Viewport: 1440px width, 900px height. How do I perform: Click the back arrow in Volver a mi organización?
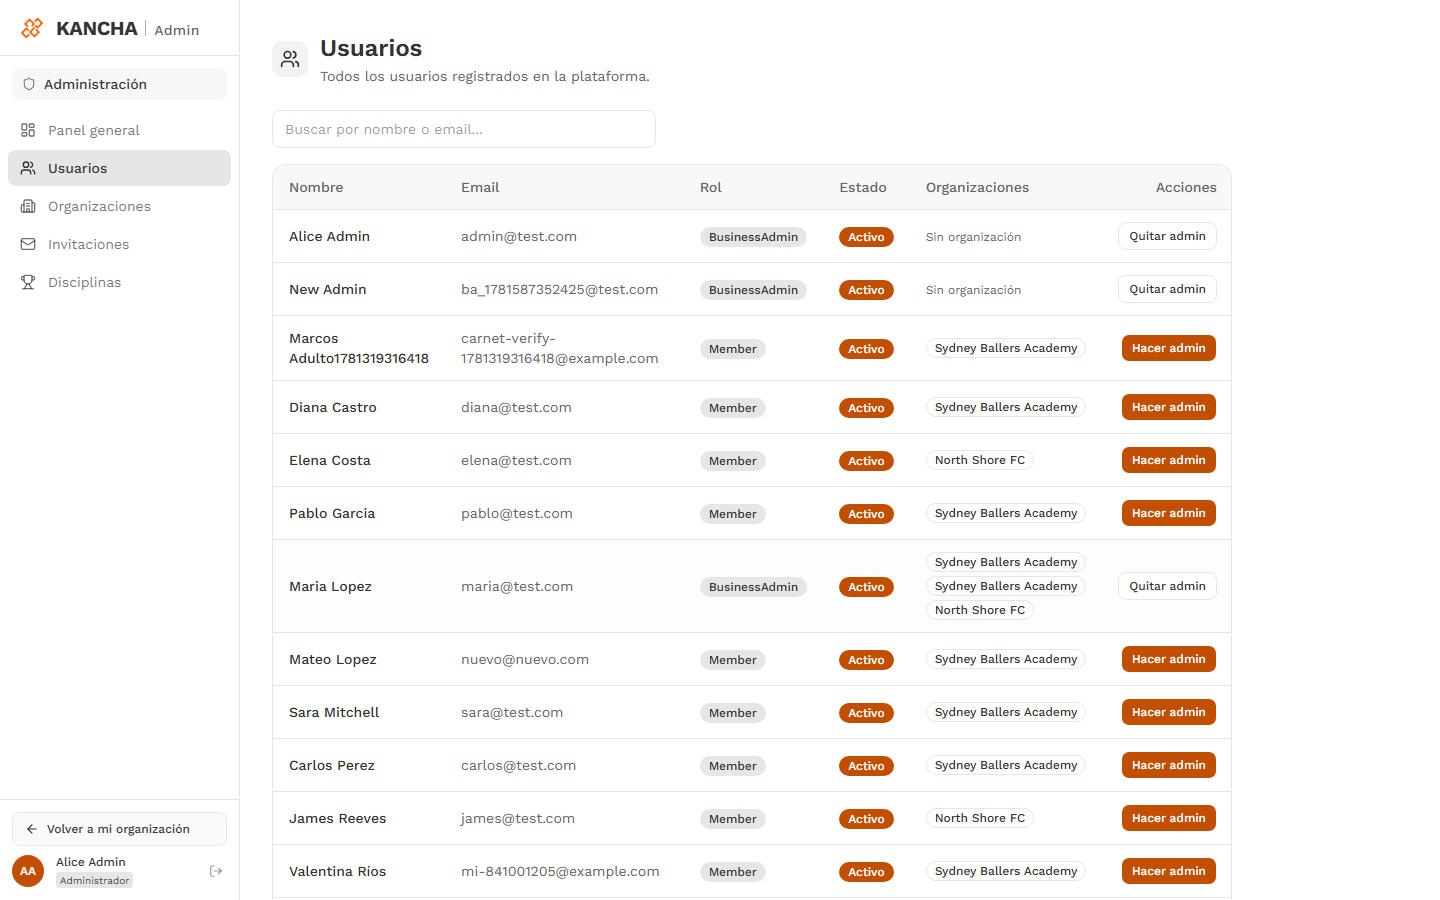pyautogui.click(x=32, y=829)
